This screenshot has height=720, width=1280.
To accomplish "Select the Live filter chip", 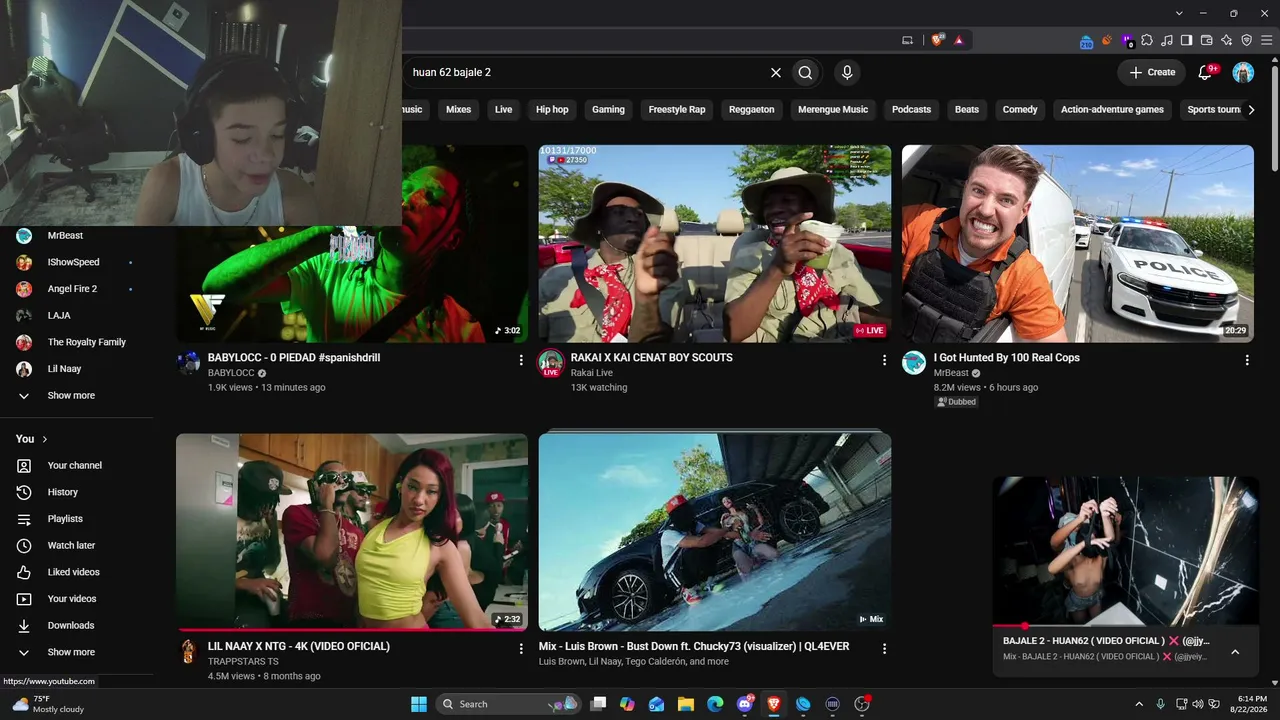I will point(503,109).
